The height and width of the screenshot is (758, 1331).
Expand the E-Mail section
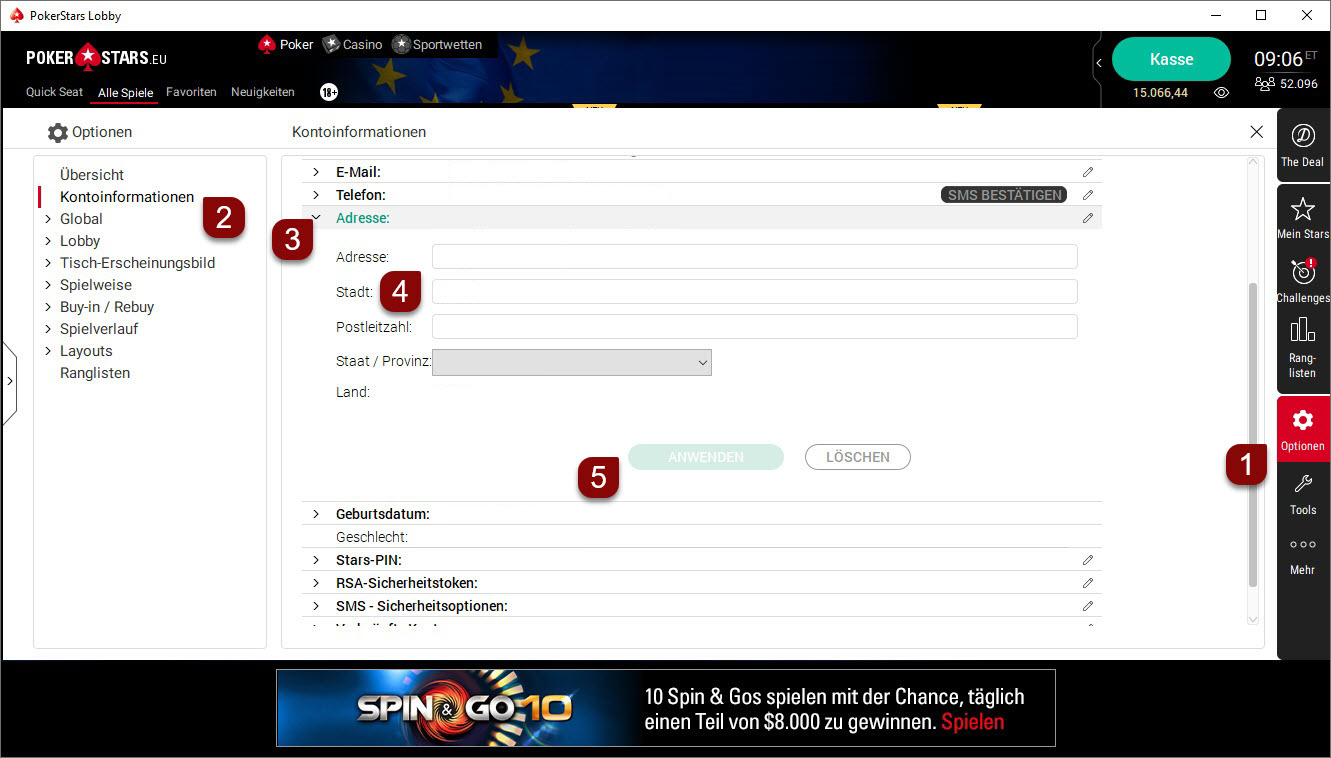point(316,172)
